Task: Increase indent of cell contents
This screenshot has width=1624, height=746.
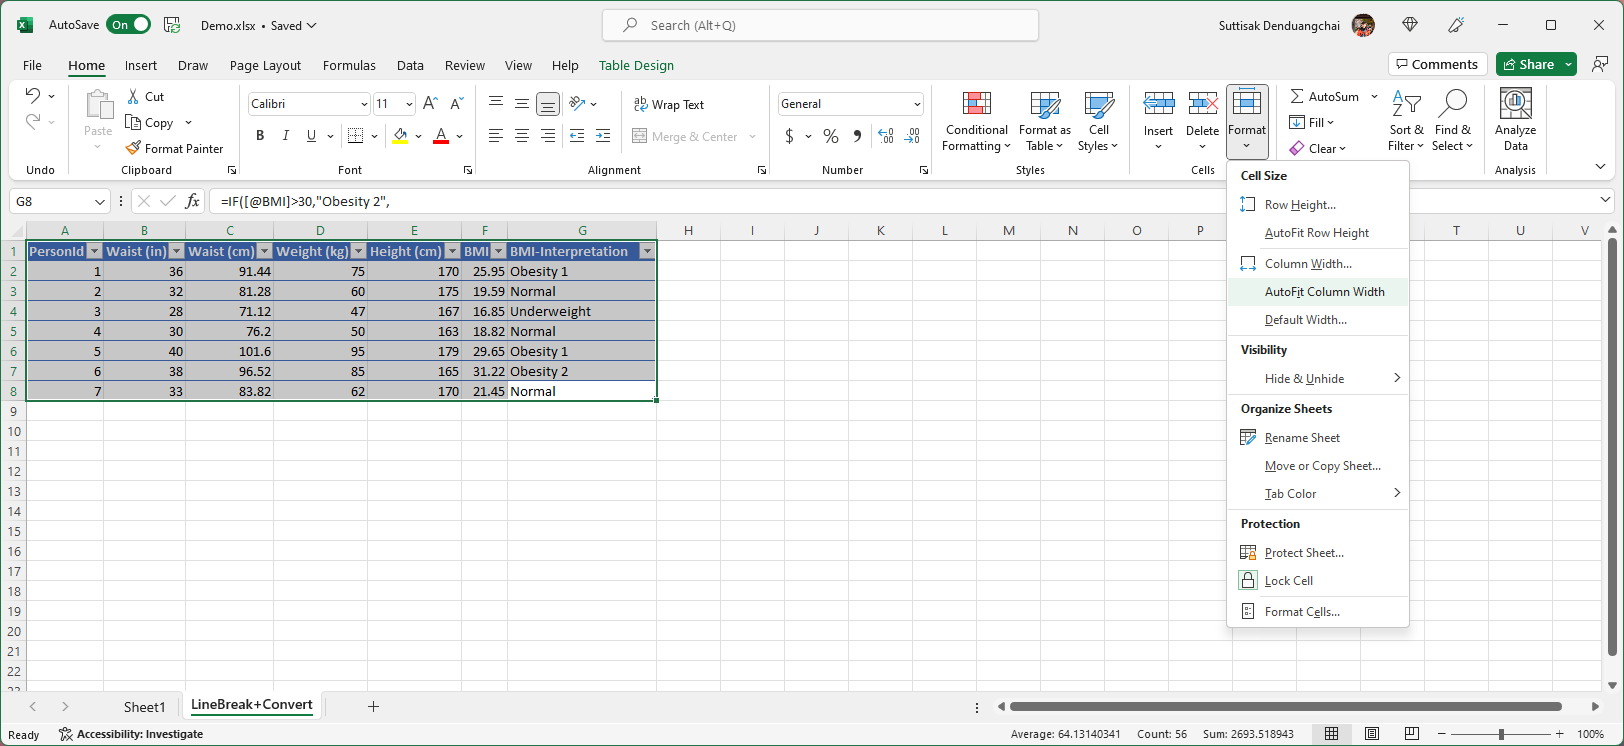Action: click(x=603, y=136)
